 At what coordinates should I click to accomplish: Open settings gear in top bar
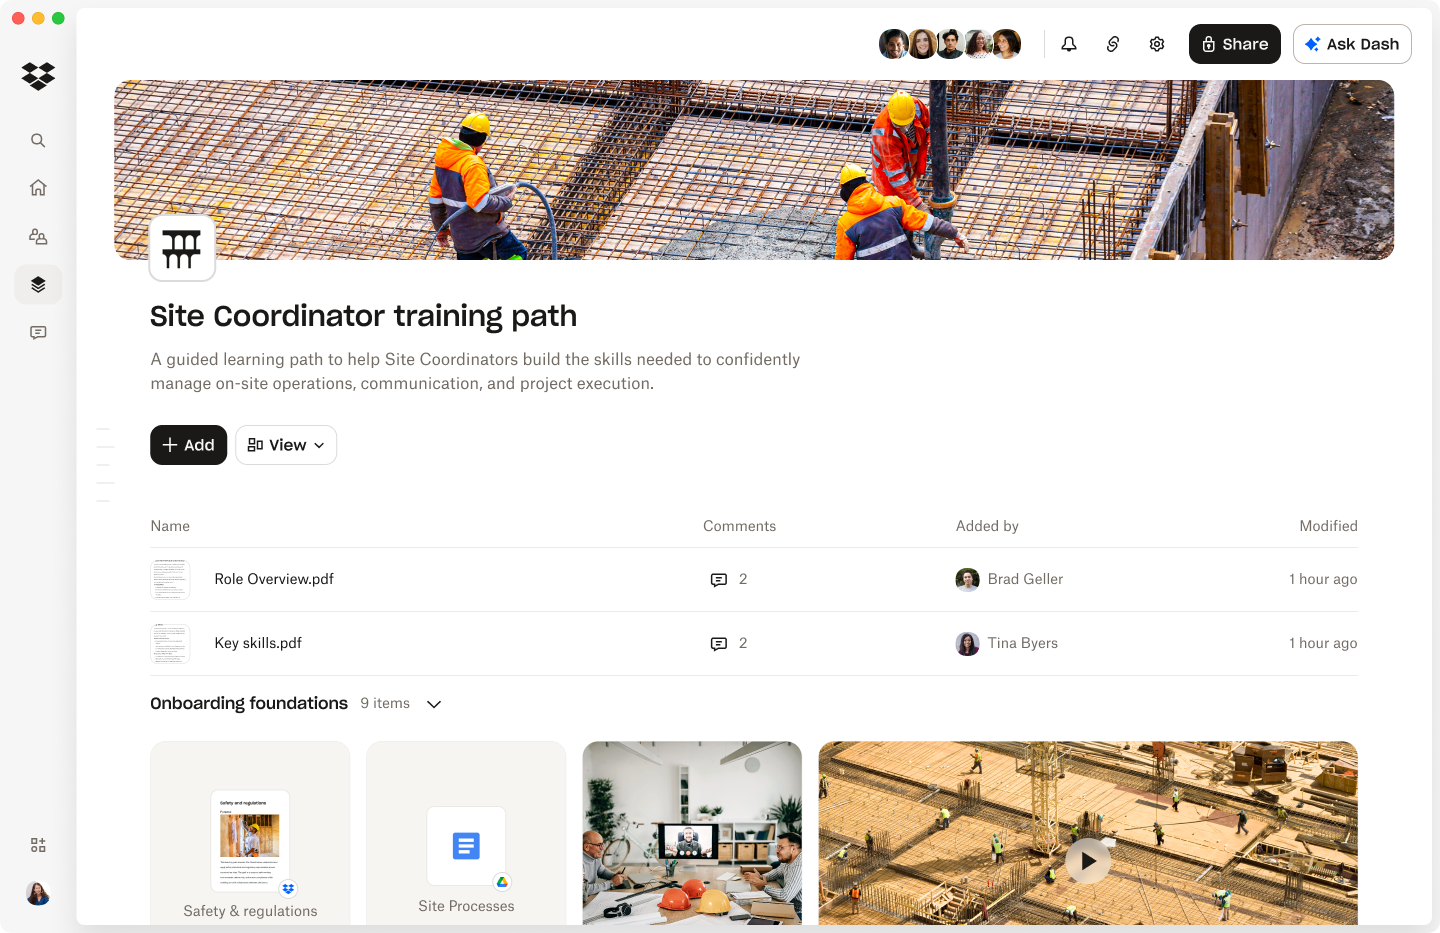click(x=1157, y=44)
